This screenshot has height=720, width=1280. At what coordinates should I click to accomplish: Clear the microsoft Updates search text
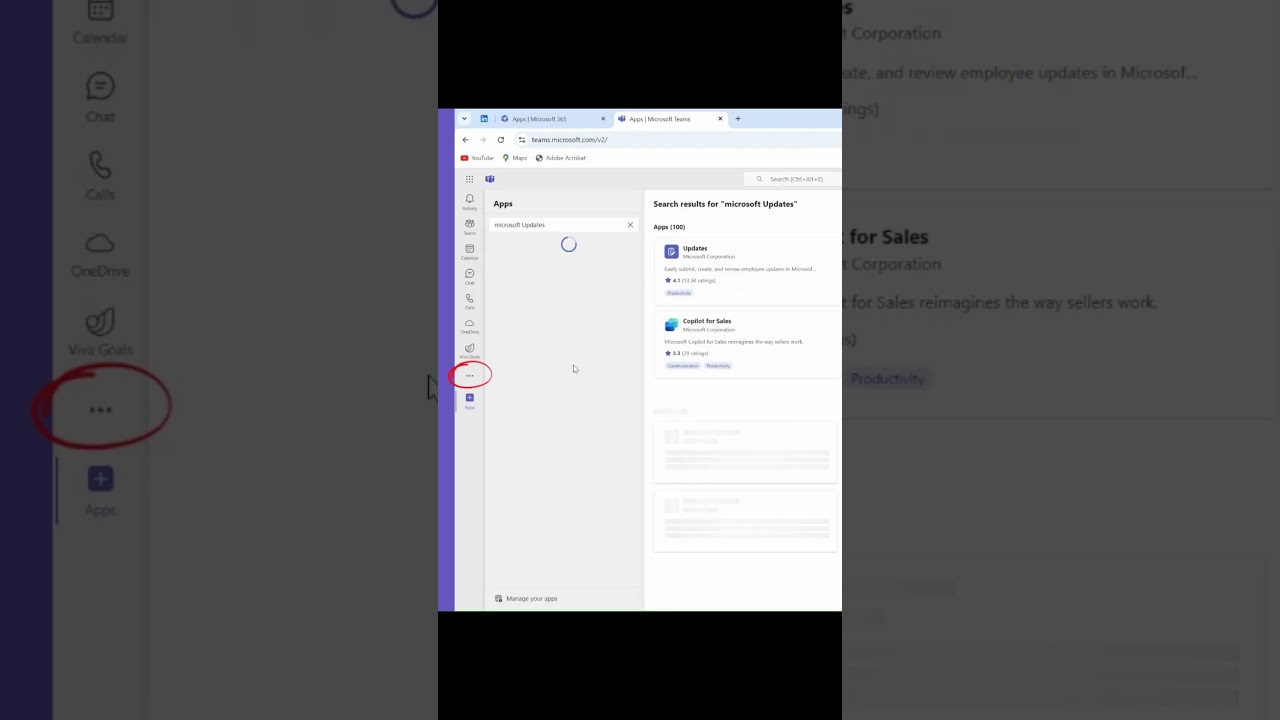pos(630,225)
